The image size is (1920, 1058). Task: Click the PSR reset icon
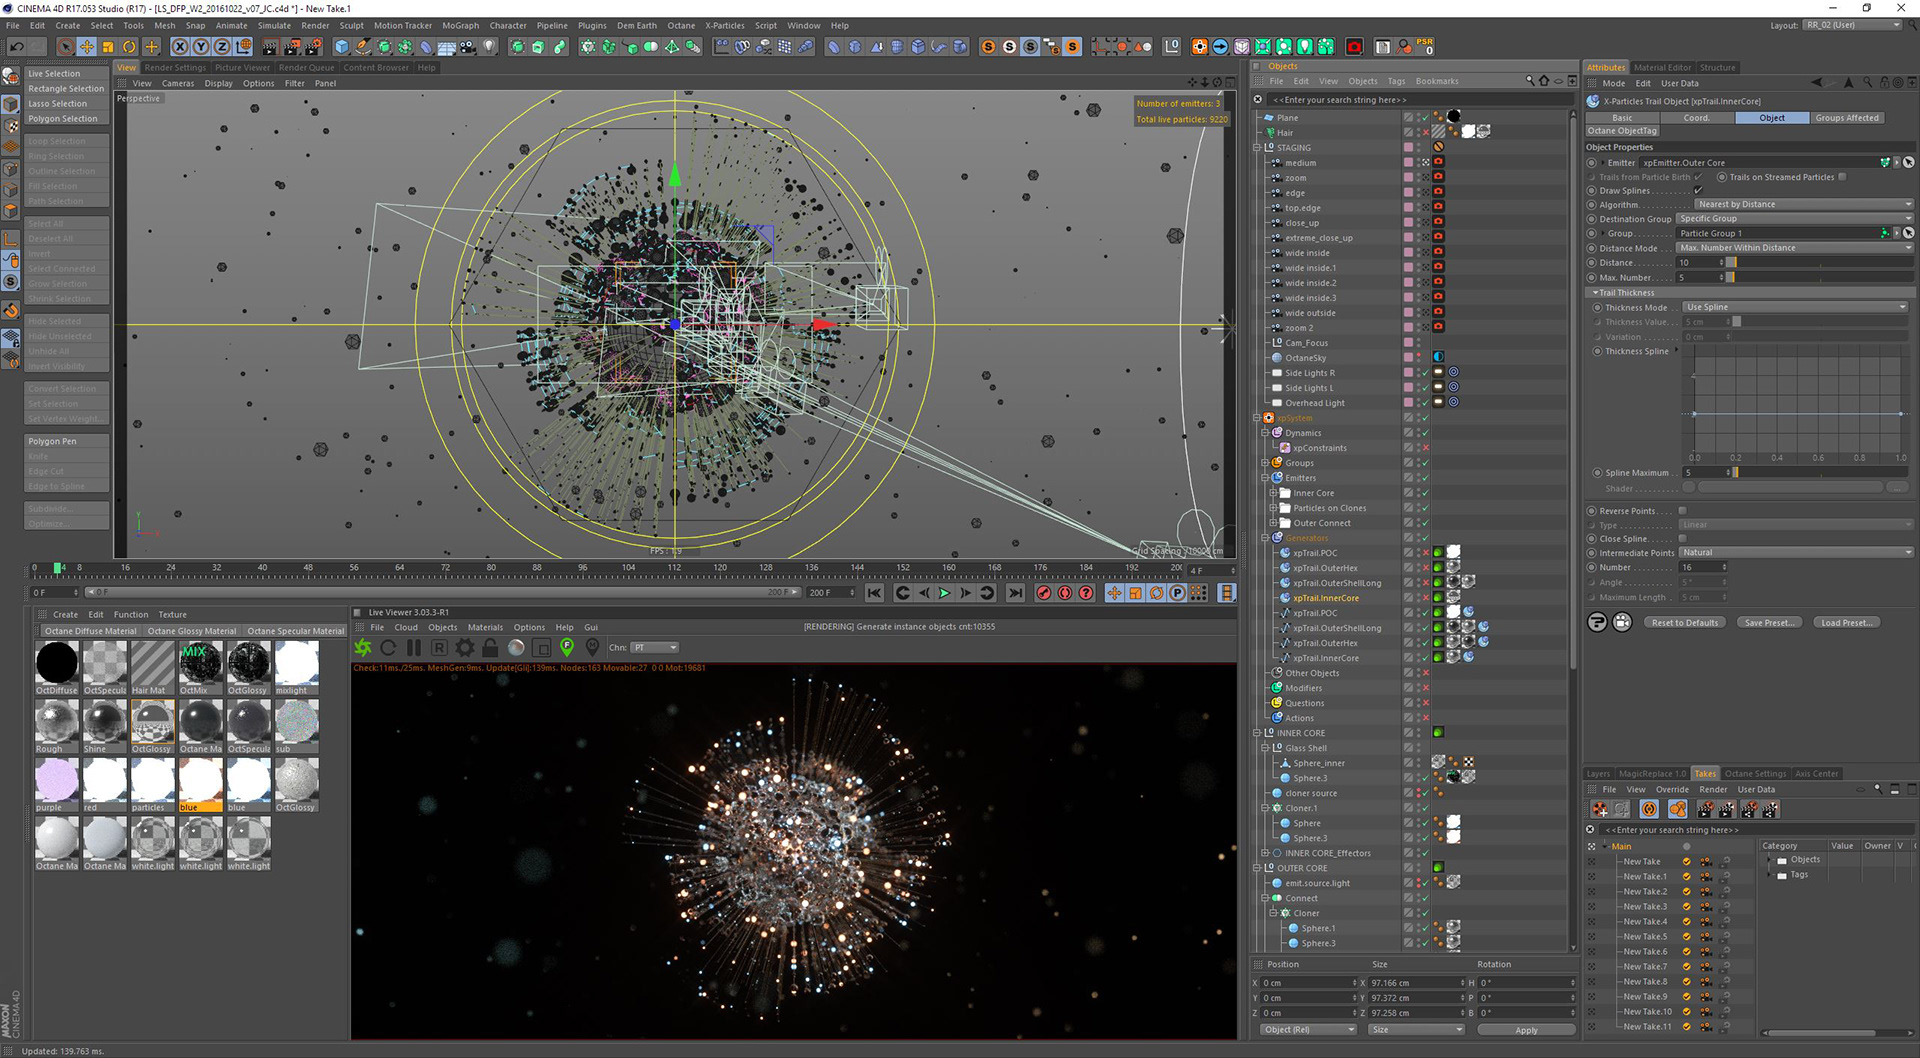point(1426,47)
